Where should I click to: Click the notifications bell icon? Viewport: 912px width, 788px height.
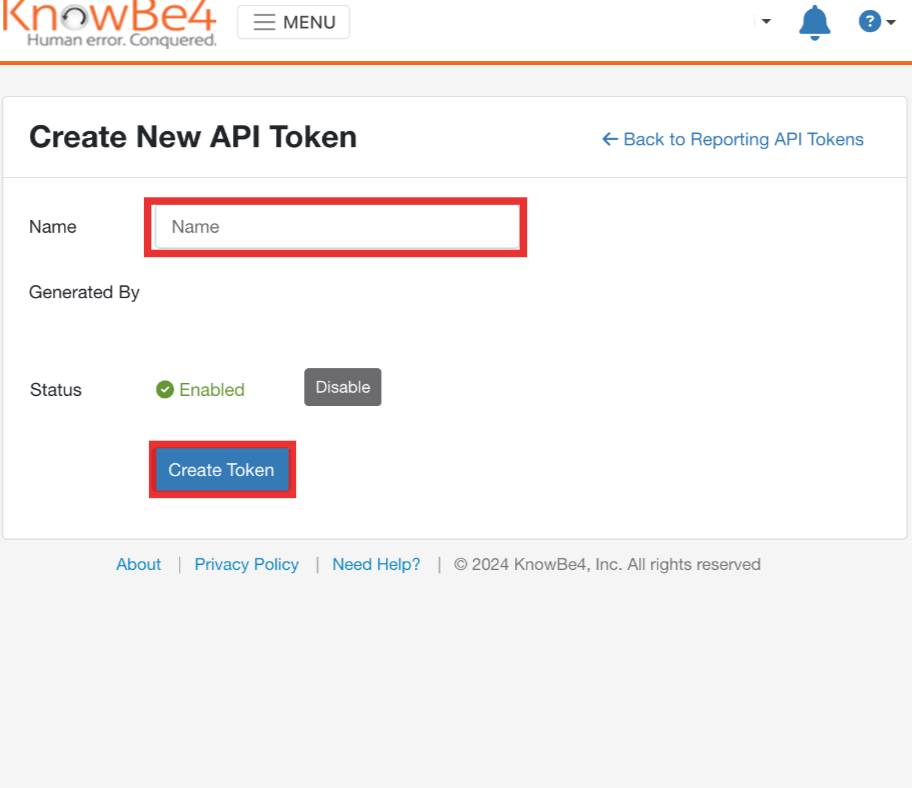pos(814,22)
